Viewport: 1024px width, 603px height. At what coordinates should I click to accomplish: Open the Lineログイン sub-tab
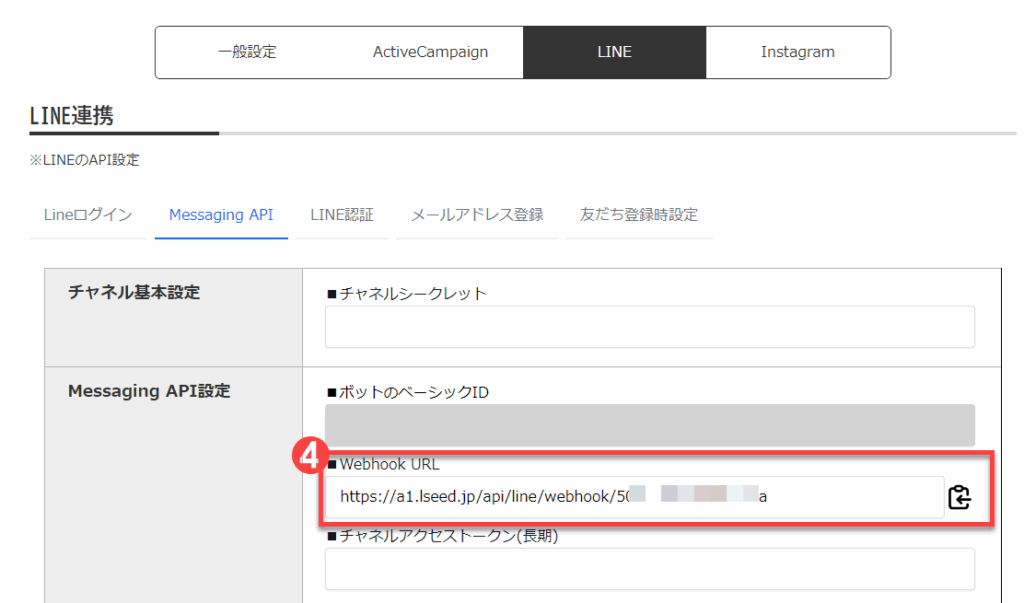click(x=88, y=215)
